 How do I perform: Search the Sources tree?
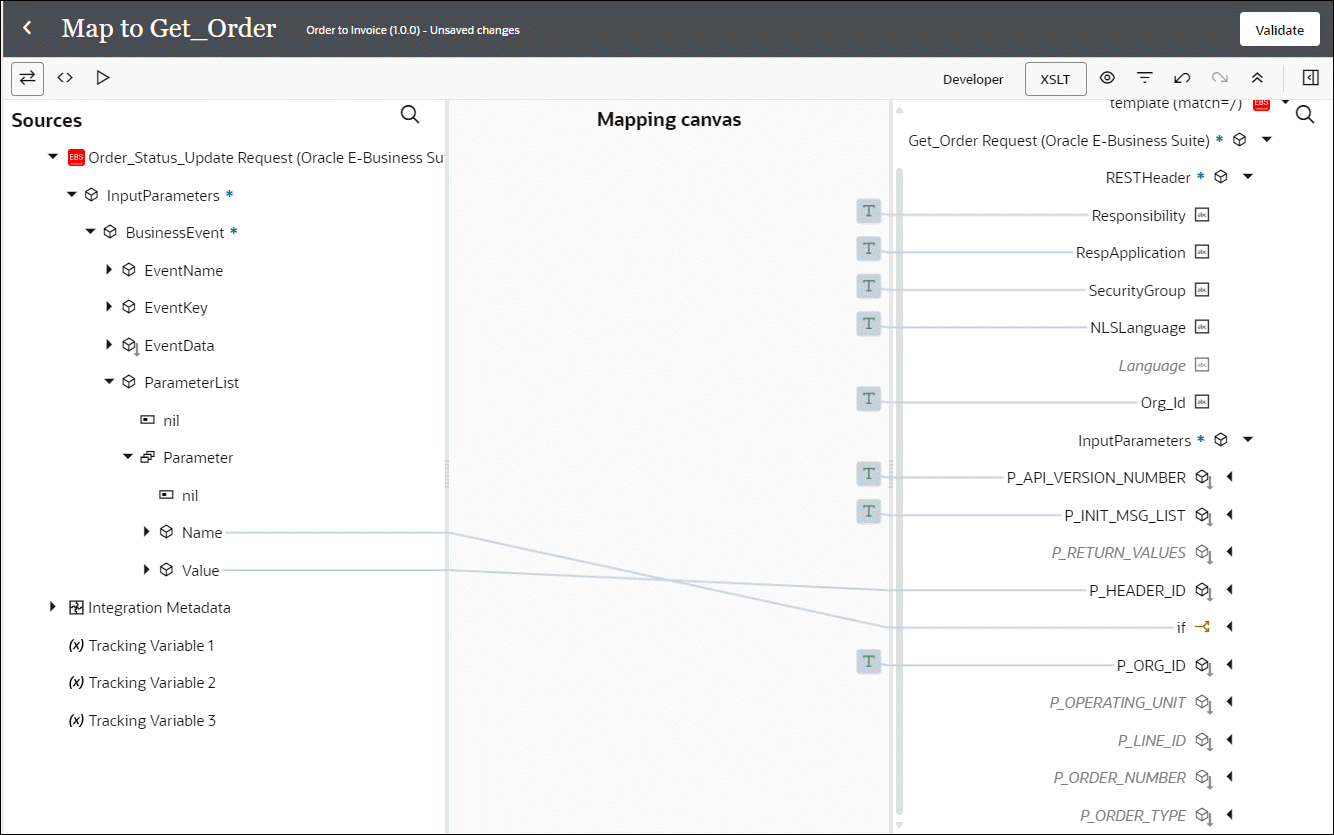[410, 115]
